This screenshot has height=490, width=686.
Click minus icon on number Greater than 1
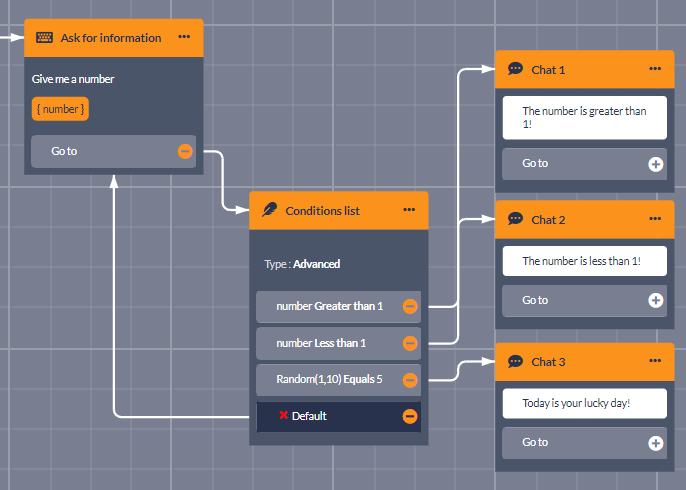point(410,307)
